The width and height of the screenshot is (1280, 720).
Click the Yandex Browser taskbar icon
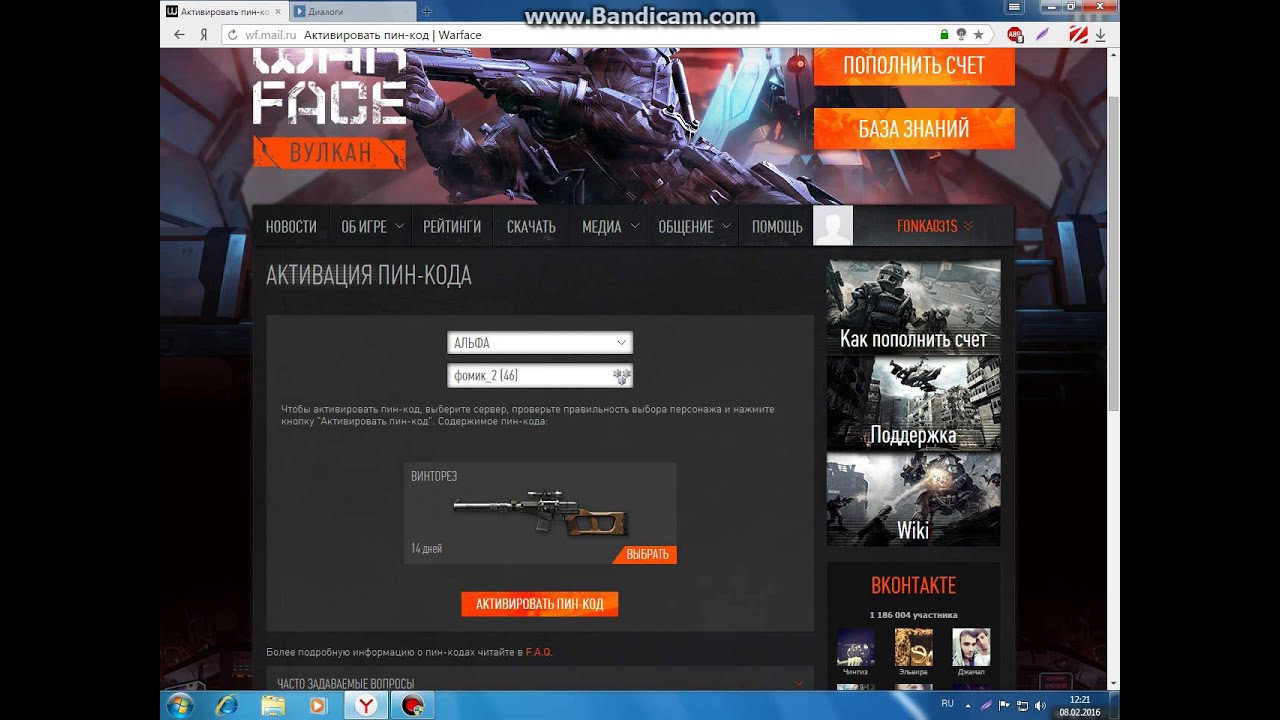(x=366, y=705)
